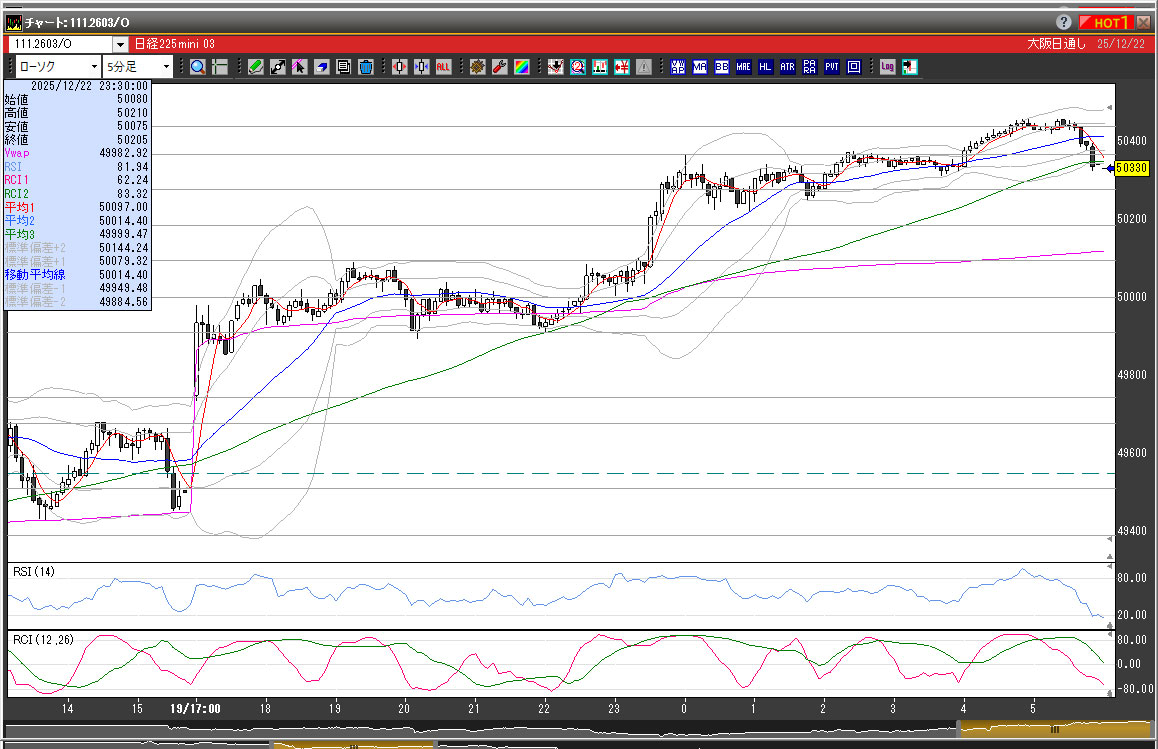This screenshot has width=1158, height=749.
Task: Click the magnifying glass zoom icon
Action: click(197, 67)
